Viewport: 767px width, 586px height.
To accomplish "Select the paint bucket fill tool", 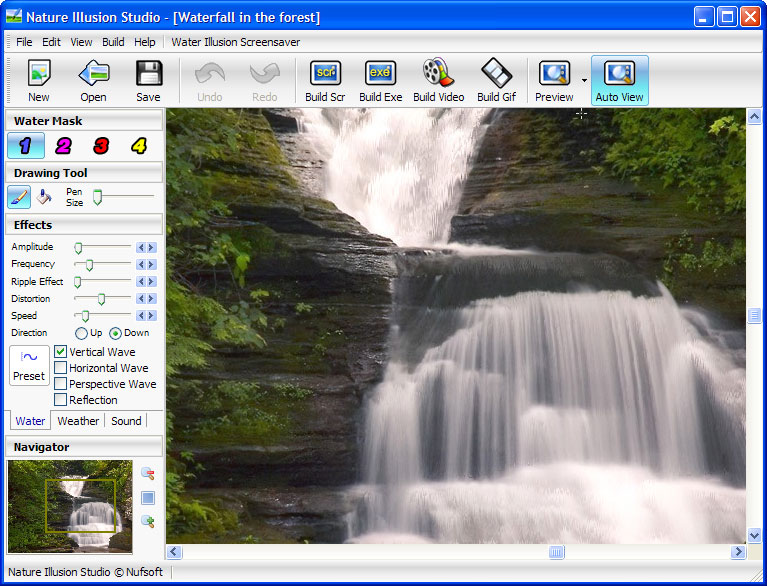I will pos(44,197).
